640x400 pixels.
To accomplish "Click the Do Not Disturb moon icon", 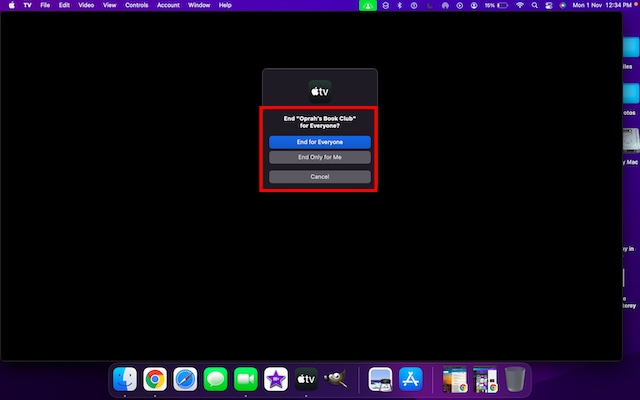I will click(x=429, y=5).
